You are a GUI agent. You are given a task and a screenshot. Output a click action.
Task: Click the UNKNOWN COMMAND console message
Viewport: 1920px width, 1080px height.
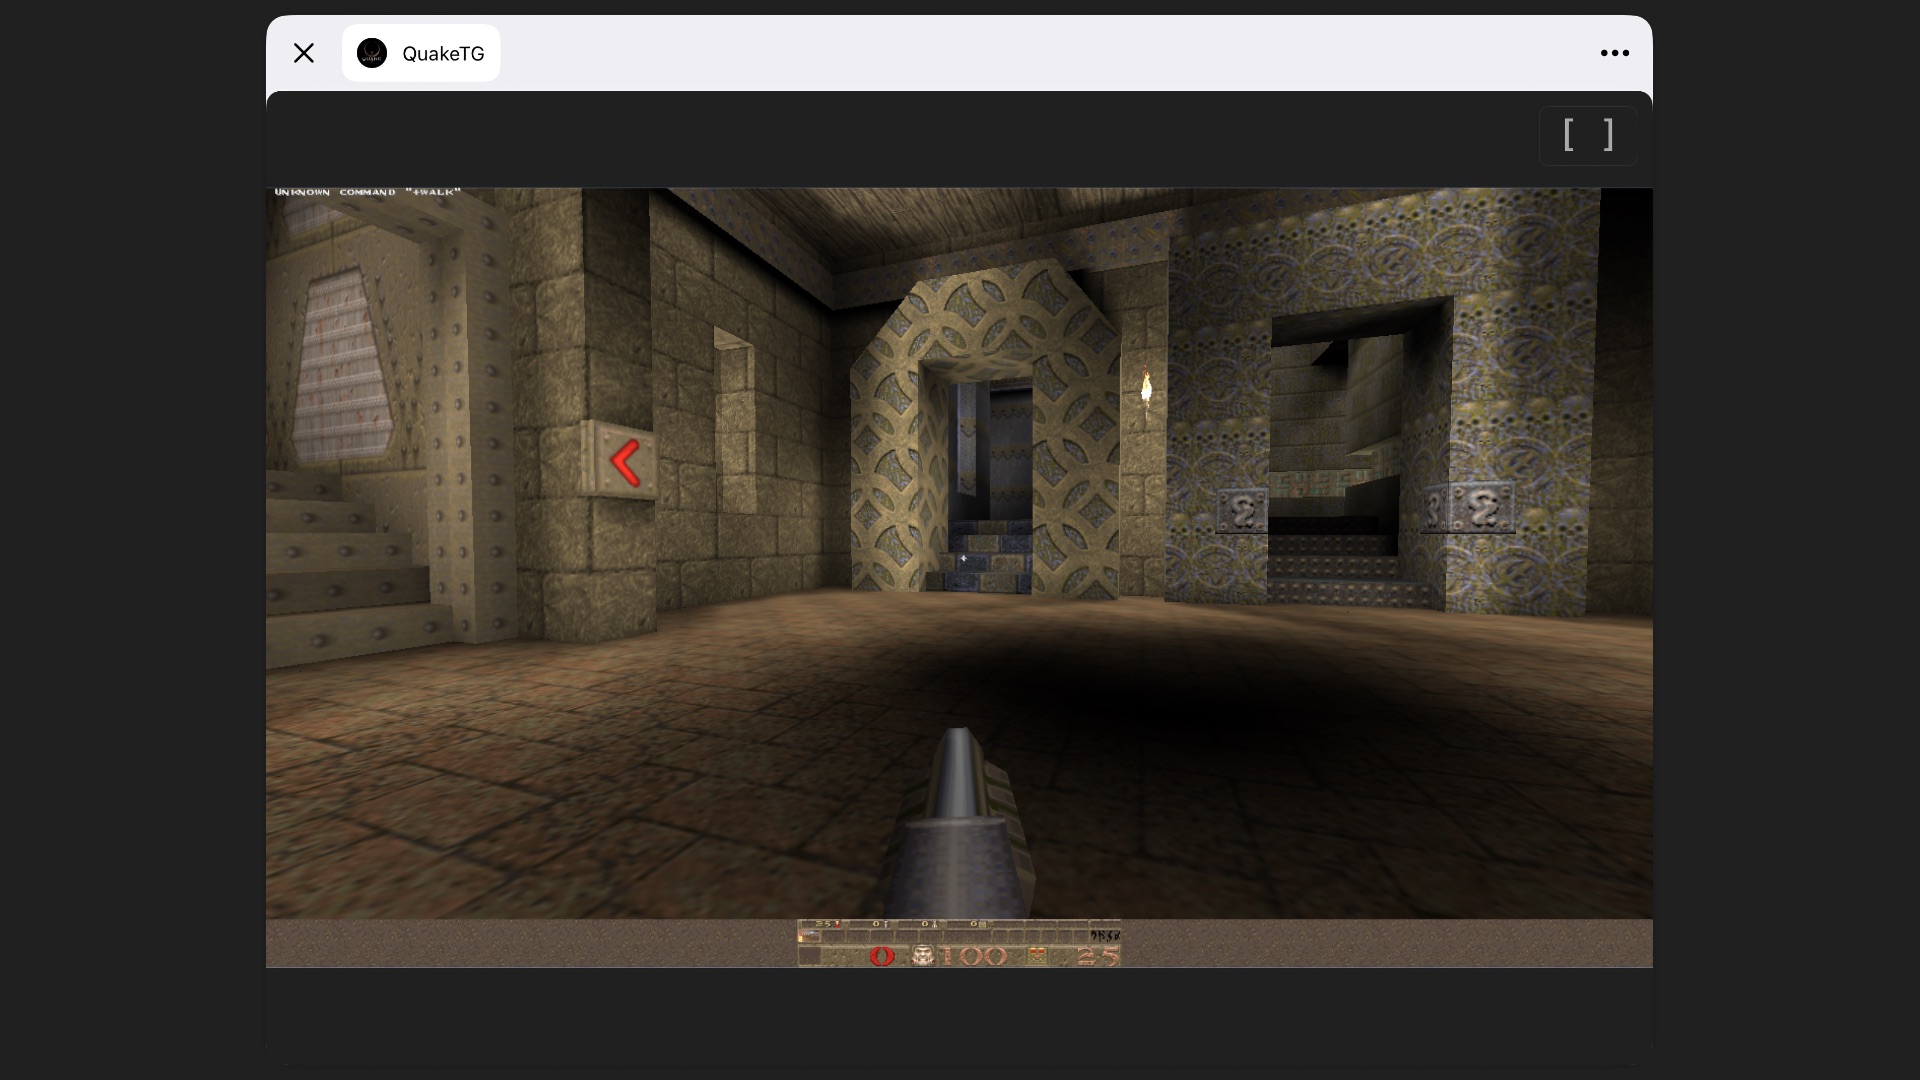click(367, 191)
